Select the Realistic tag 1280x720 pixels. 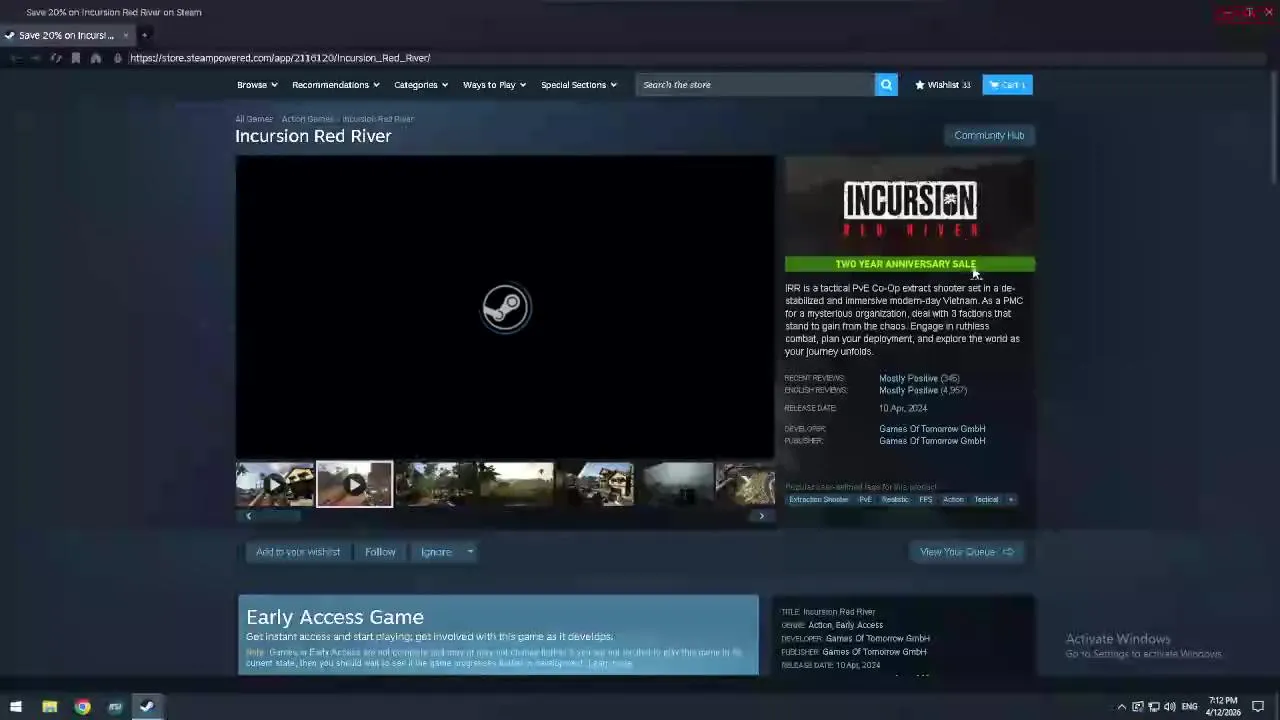coord(895,499)
